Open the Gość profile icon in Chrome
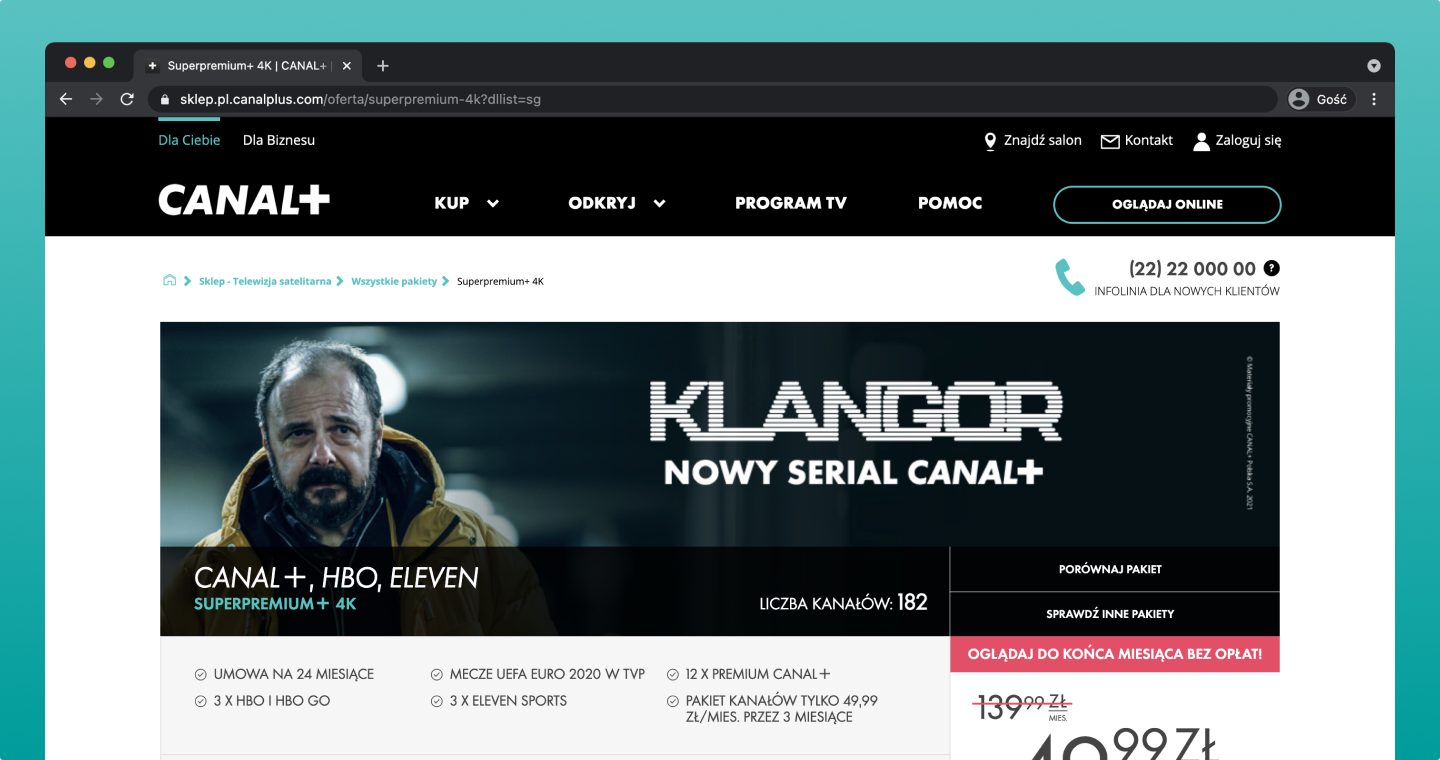Viewport: 1440px width, 760px height. (1299, 99)
